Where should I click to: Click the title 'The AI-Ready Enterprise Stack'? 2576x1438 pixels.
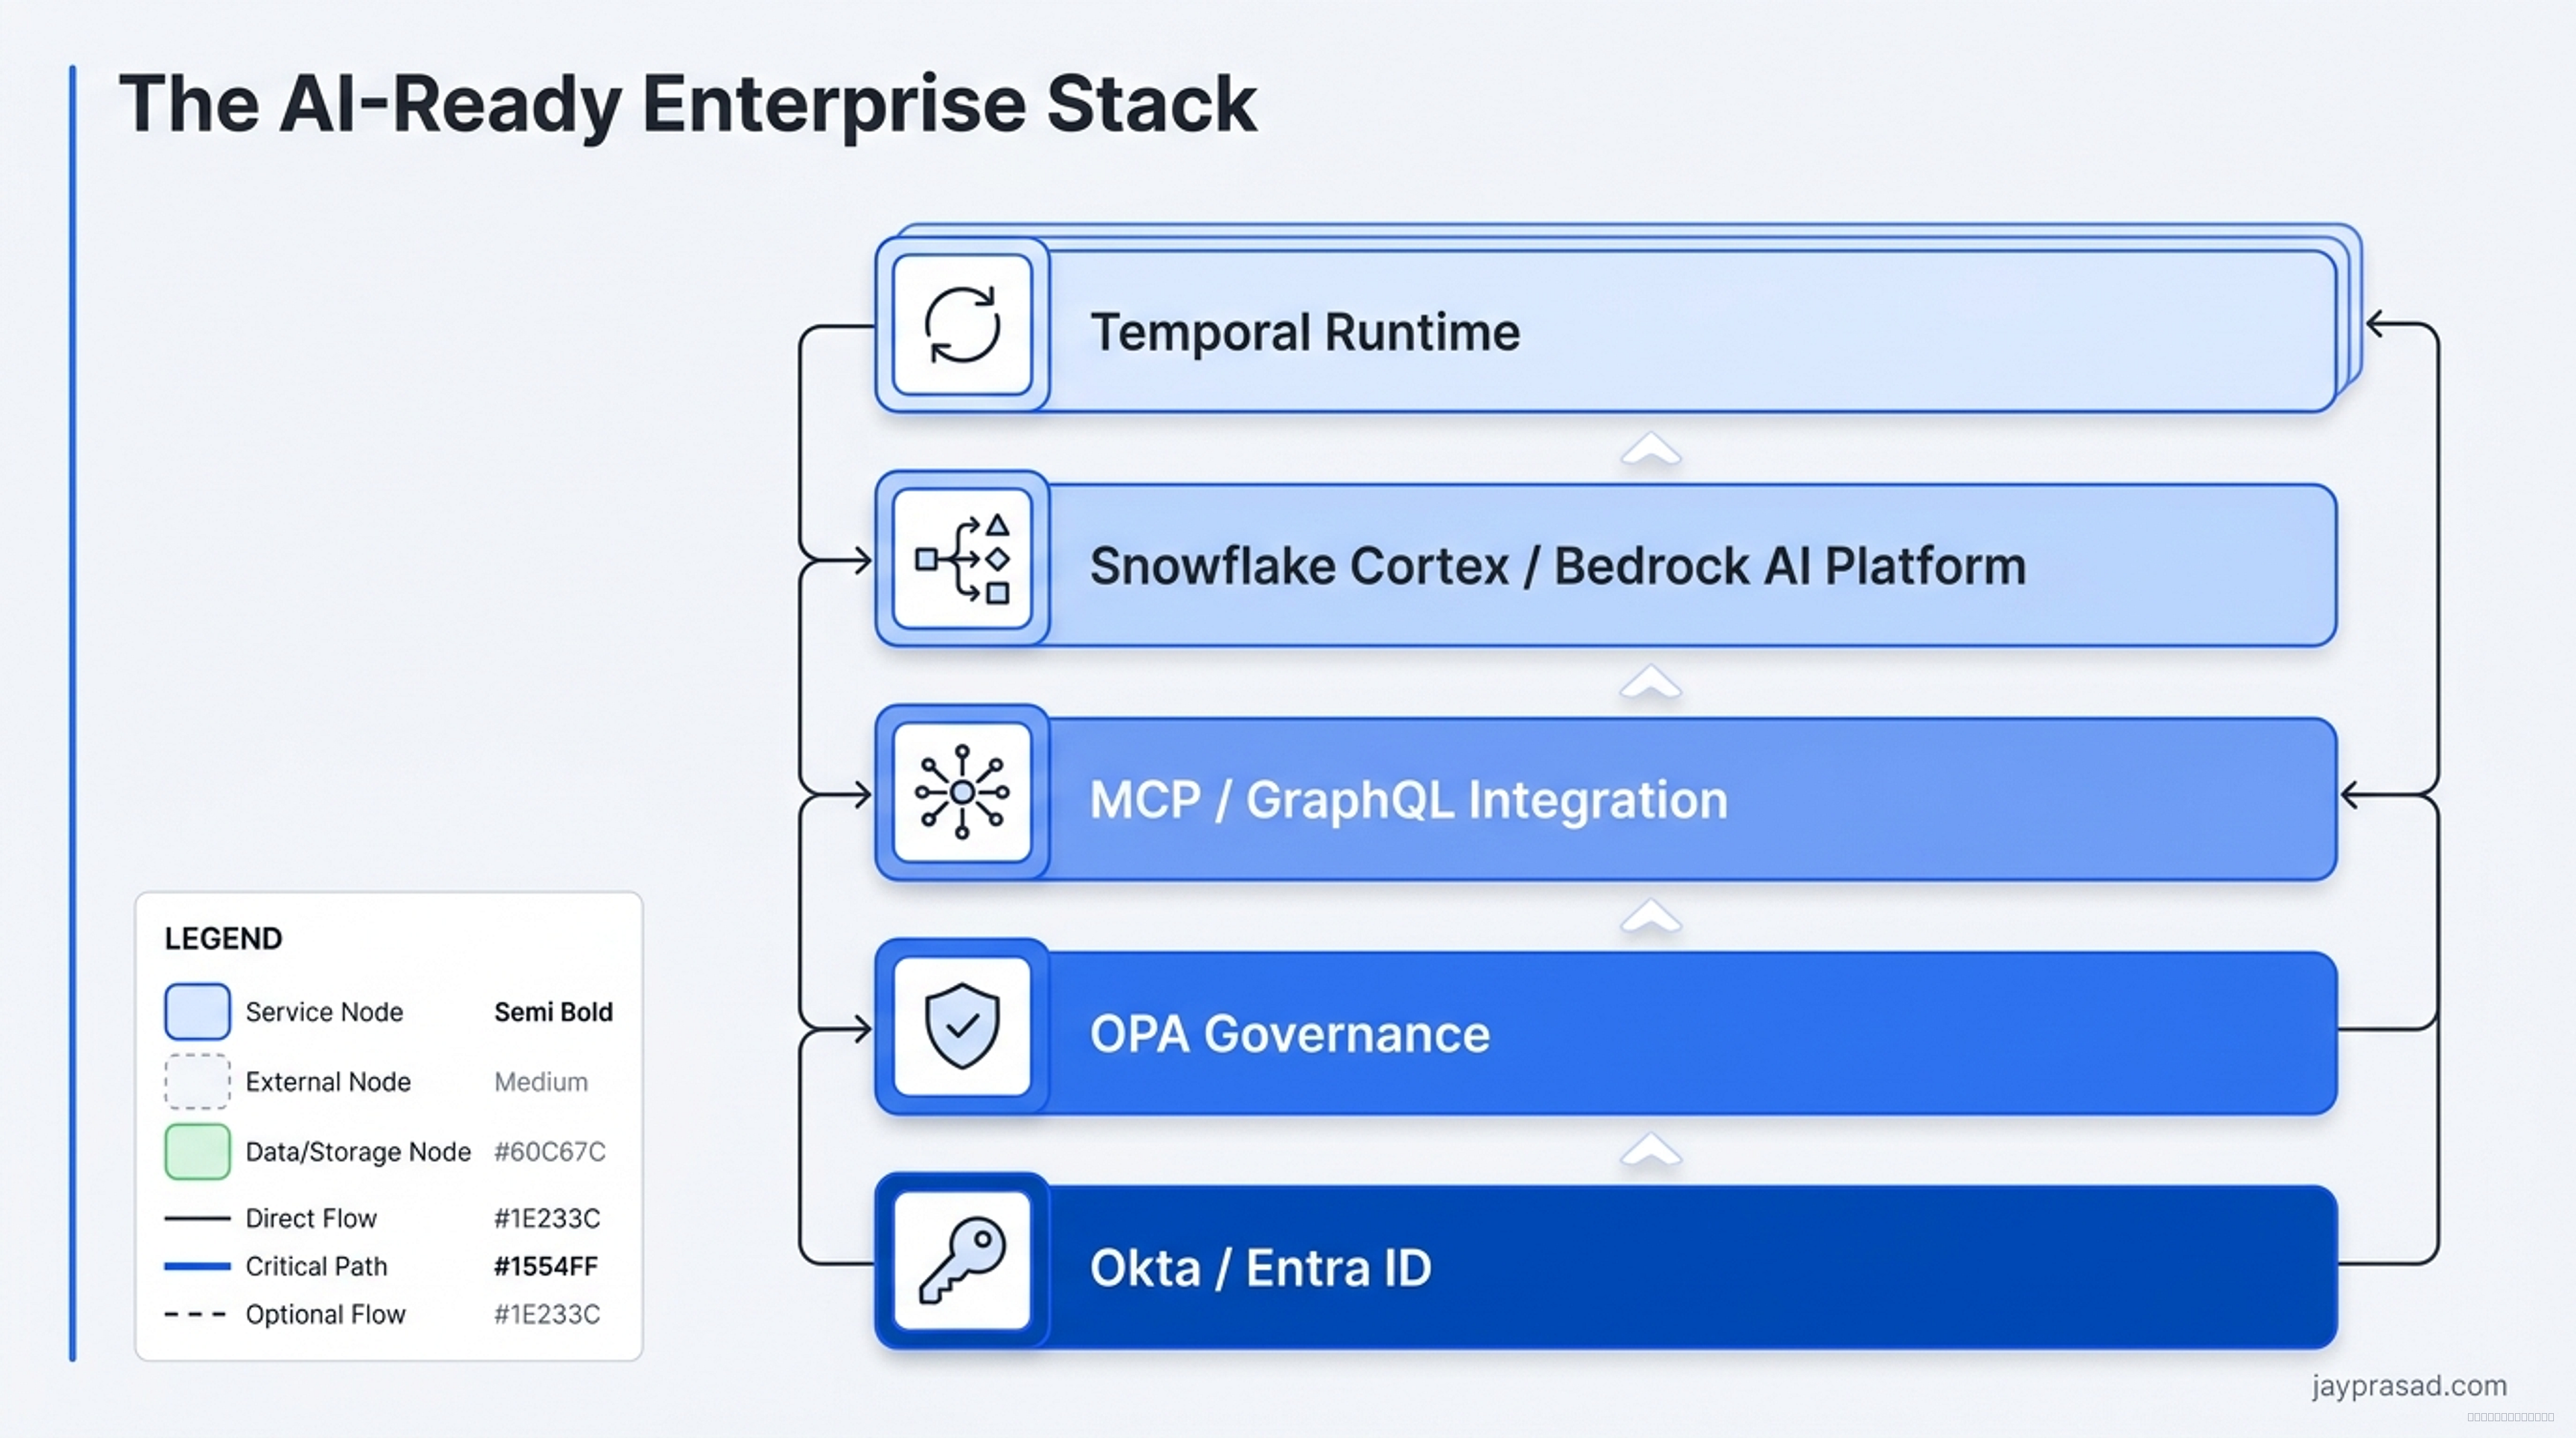[x=688, y=104]
